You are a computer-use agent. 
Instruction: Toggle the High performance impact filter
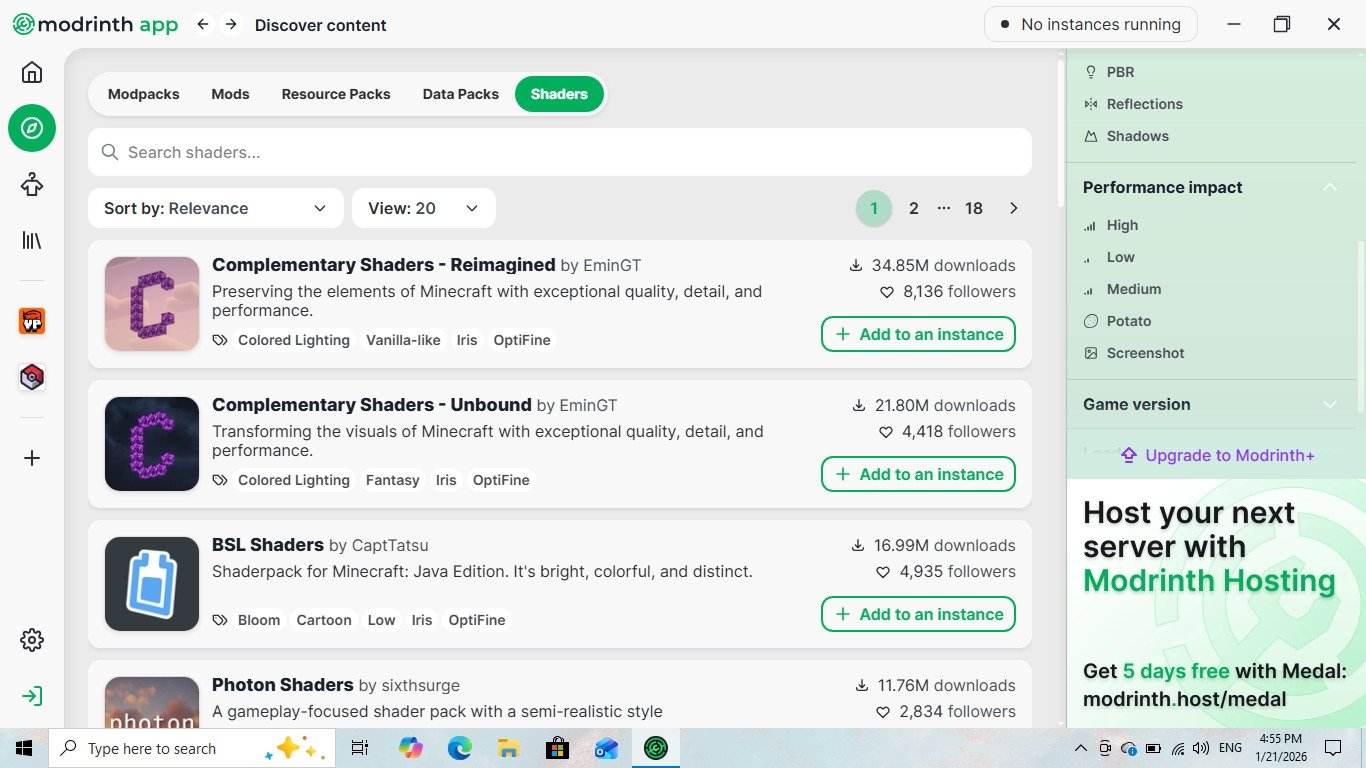click(1121, 225)
